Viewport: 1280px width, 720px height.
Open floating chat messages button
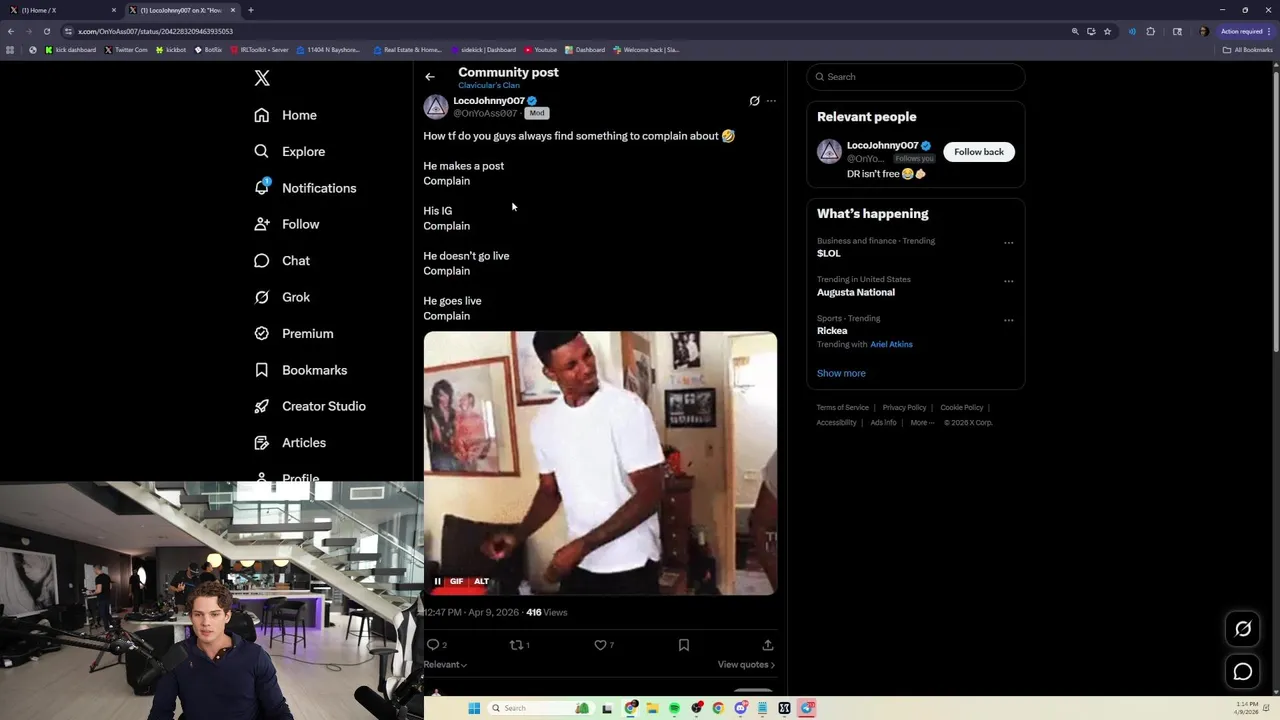tap(1243, 672)
